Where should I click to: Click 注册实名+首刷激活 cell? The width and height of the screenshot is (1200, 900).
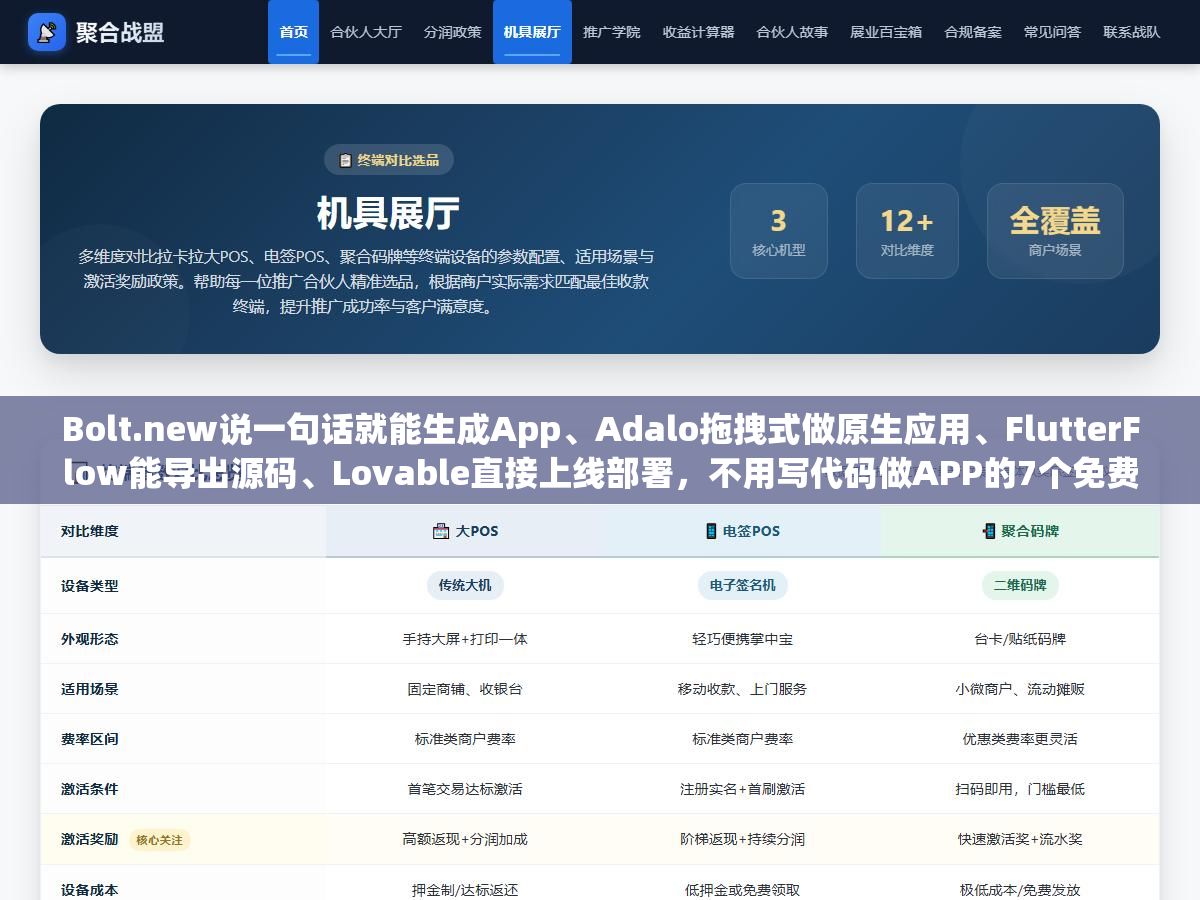tap(743, 789)
